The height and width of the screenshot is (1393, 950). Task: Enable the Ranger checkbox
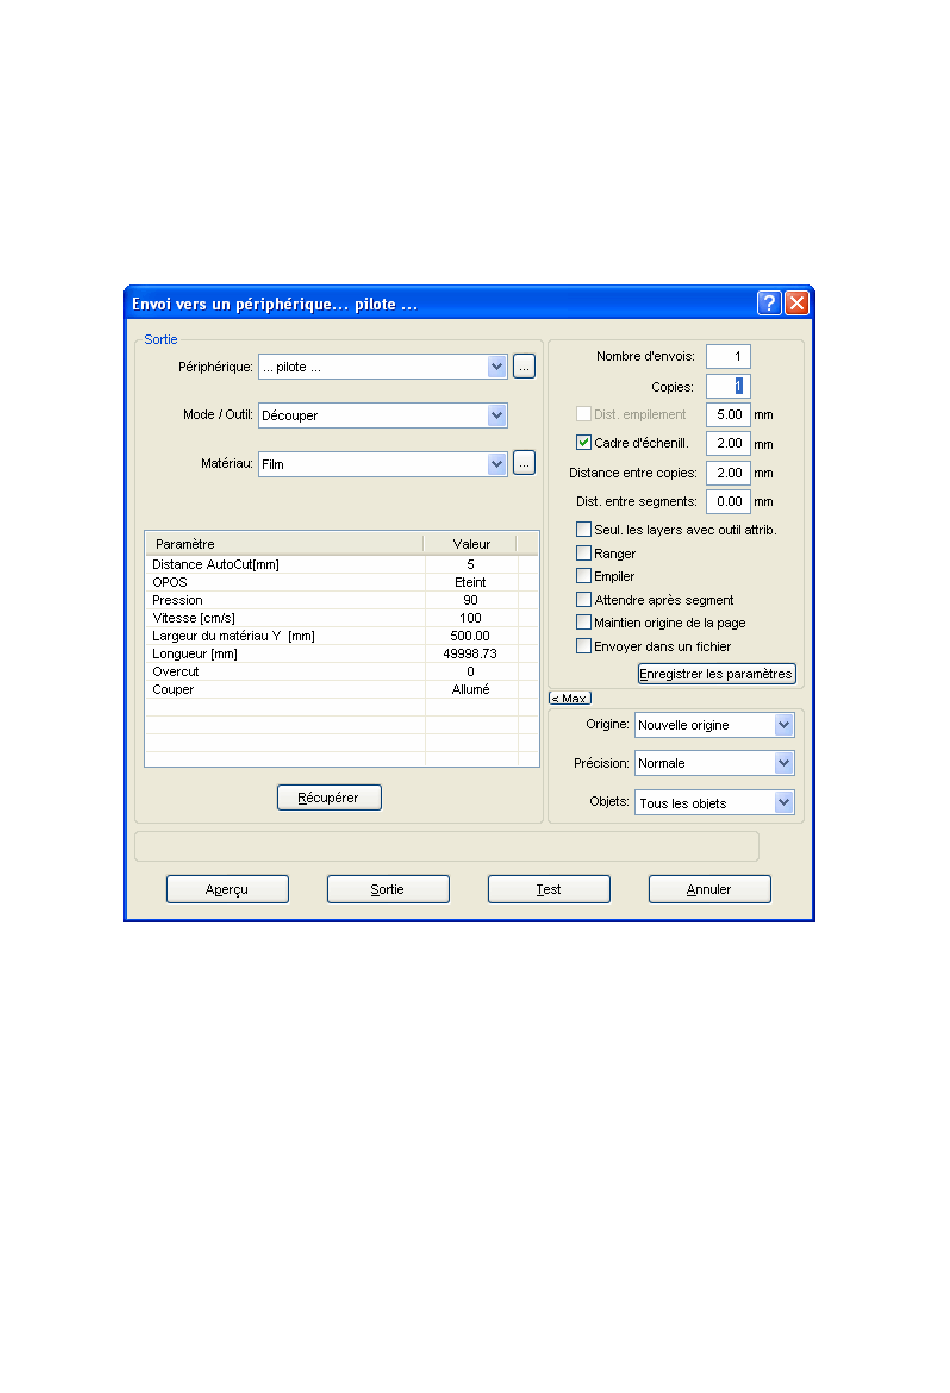(583, 553)
